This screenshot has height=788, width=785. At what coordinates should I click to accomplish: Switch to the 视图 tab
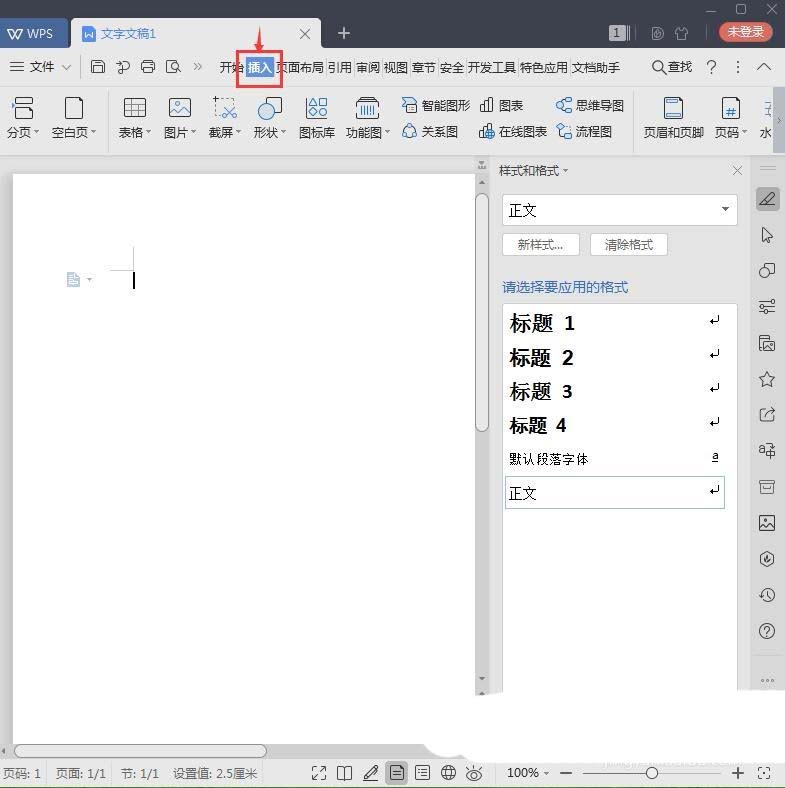(396, 67)
